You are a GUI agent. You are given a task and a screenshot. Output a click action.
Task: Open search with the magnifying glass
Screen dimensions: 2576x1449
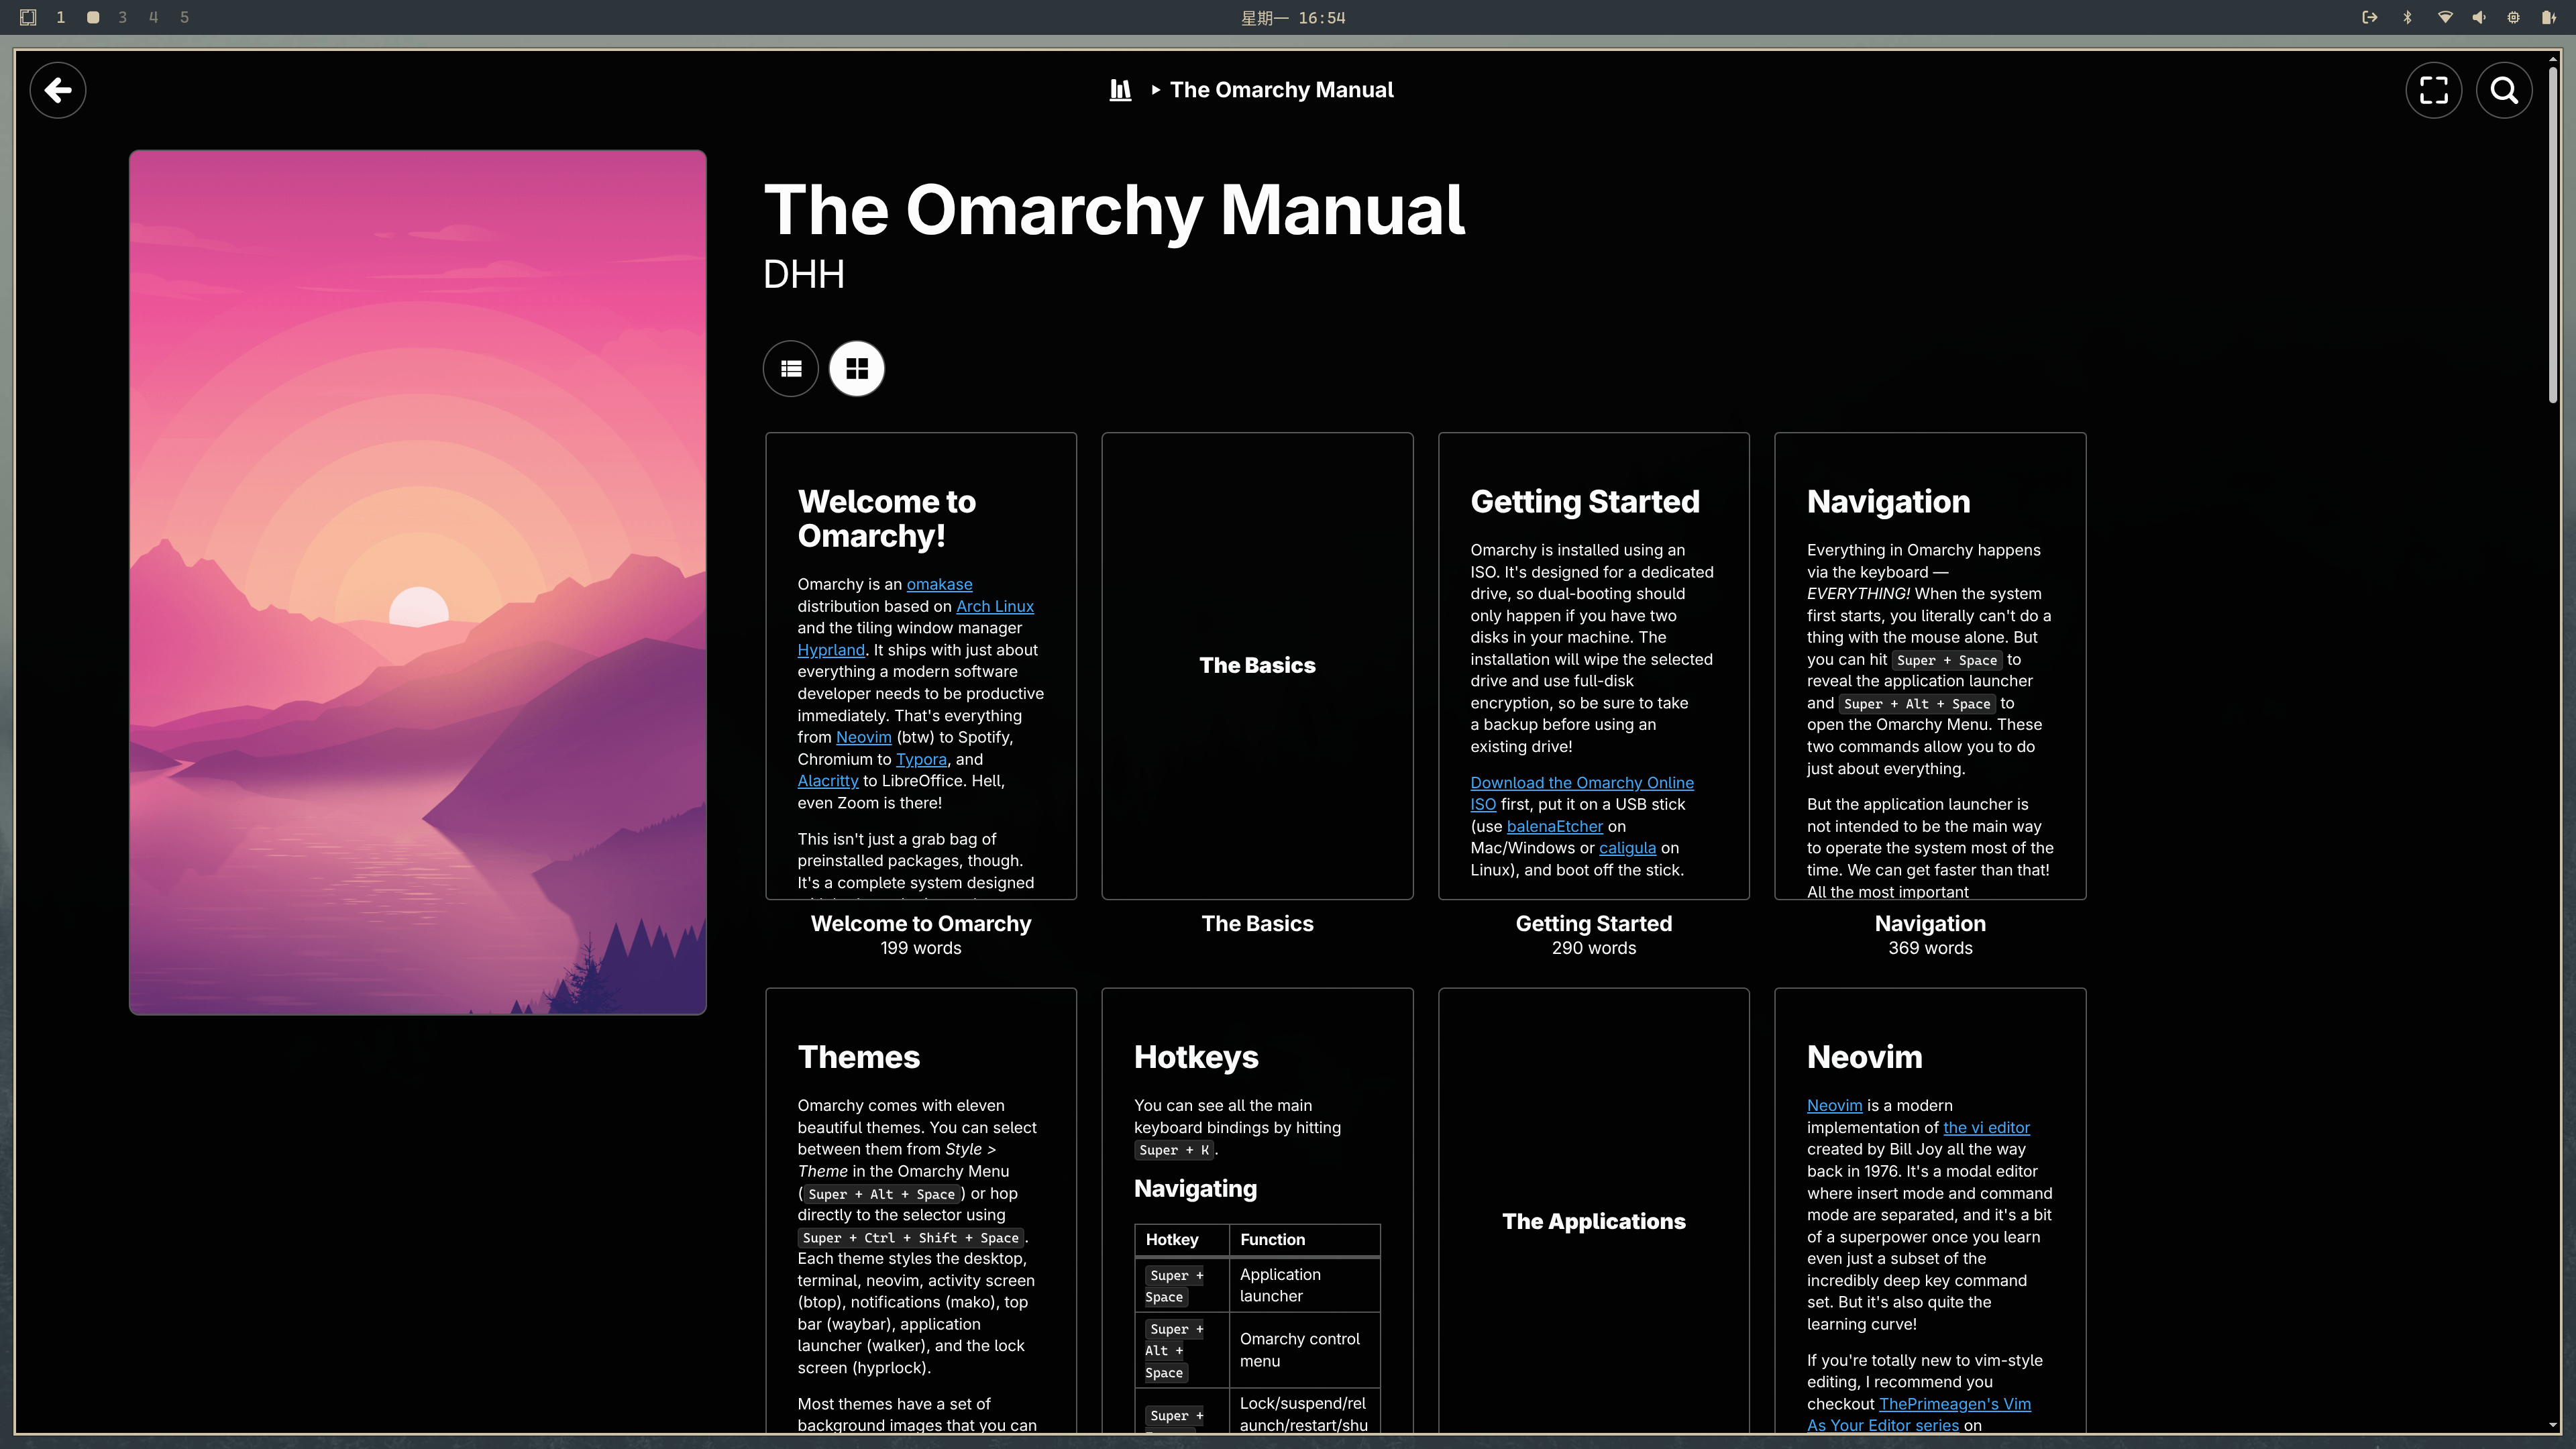click(2504, 90)
